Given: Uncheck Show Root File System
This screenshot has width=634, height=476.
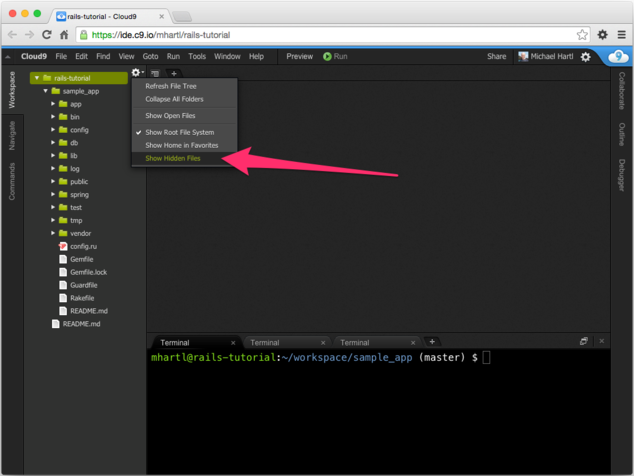Looking at the screenshot, I should tap(181, 132).
